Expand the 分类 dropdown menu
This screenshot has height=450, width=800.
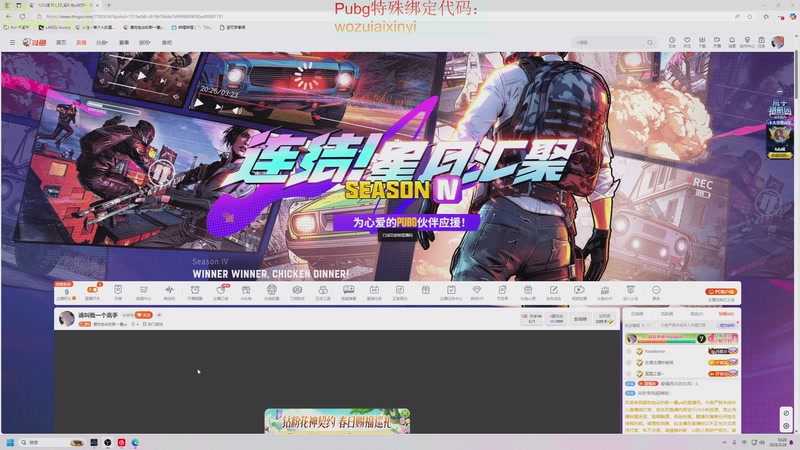coord(102,42)
